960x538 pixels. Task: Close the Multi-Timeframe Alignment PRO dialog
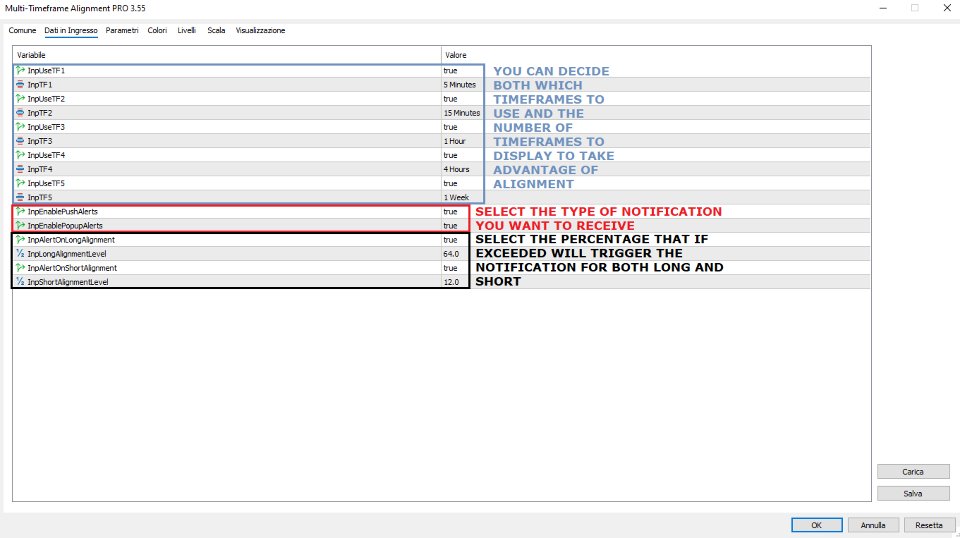[947, 8]
